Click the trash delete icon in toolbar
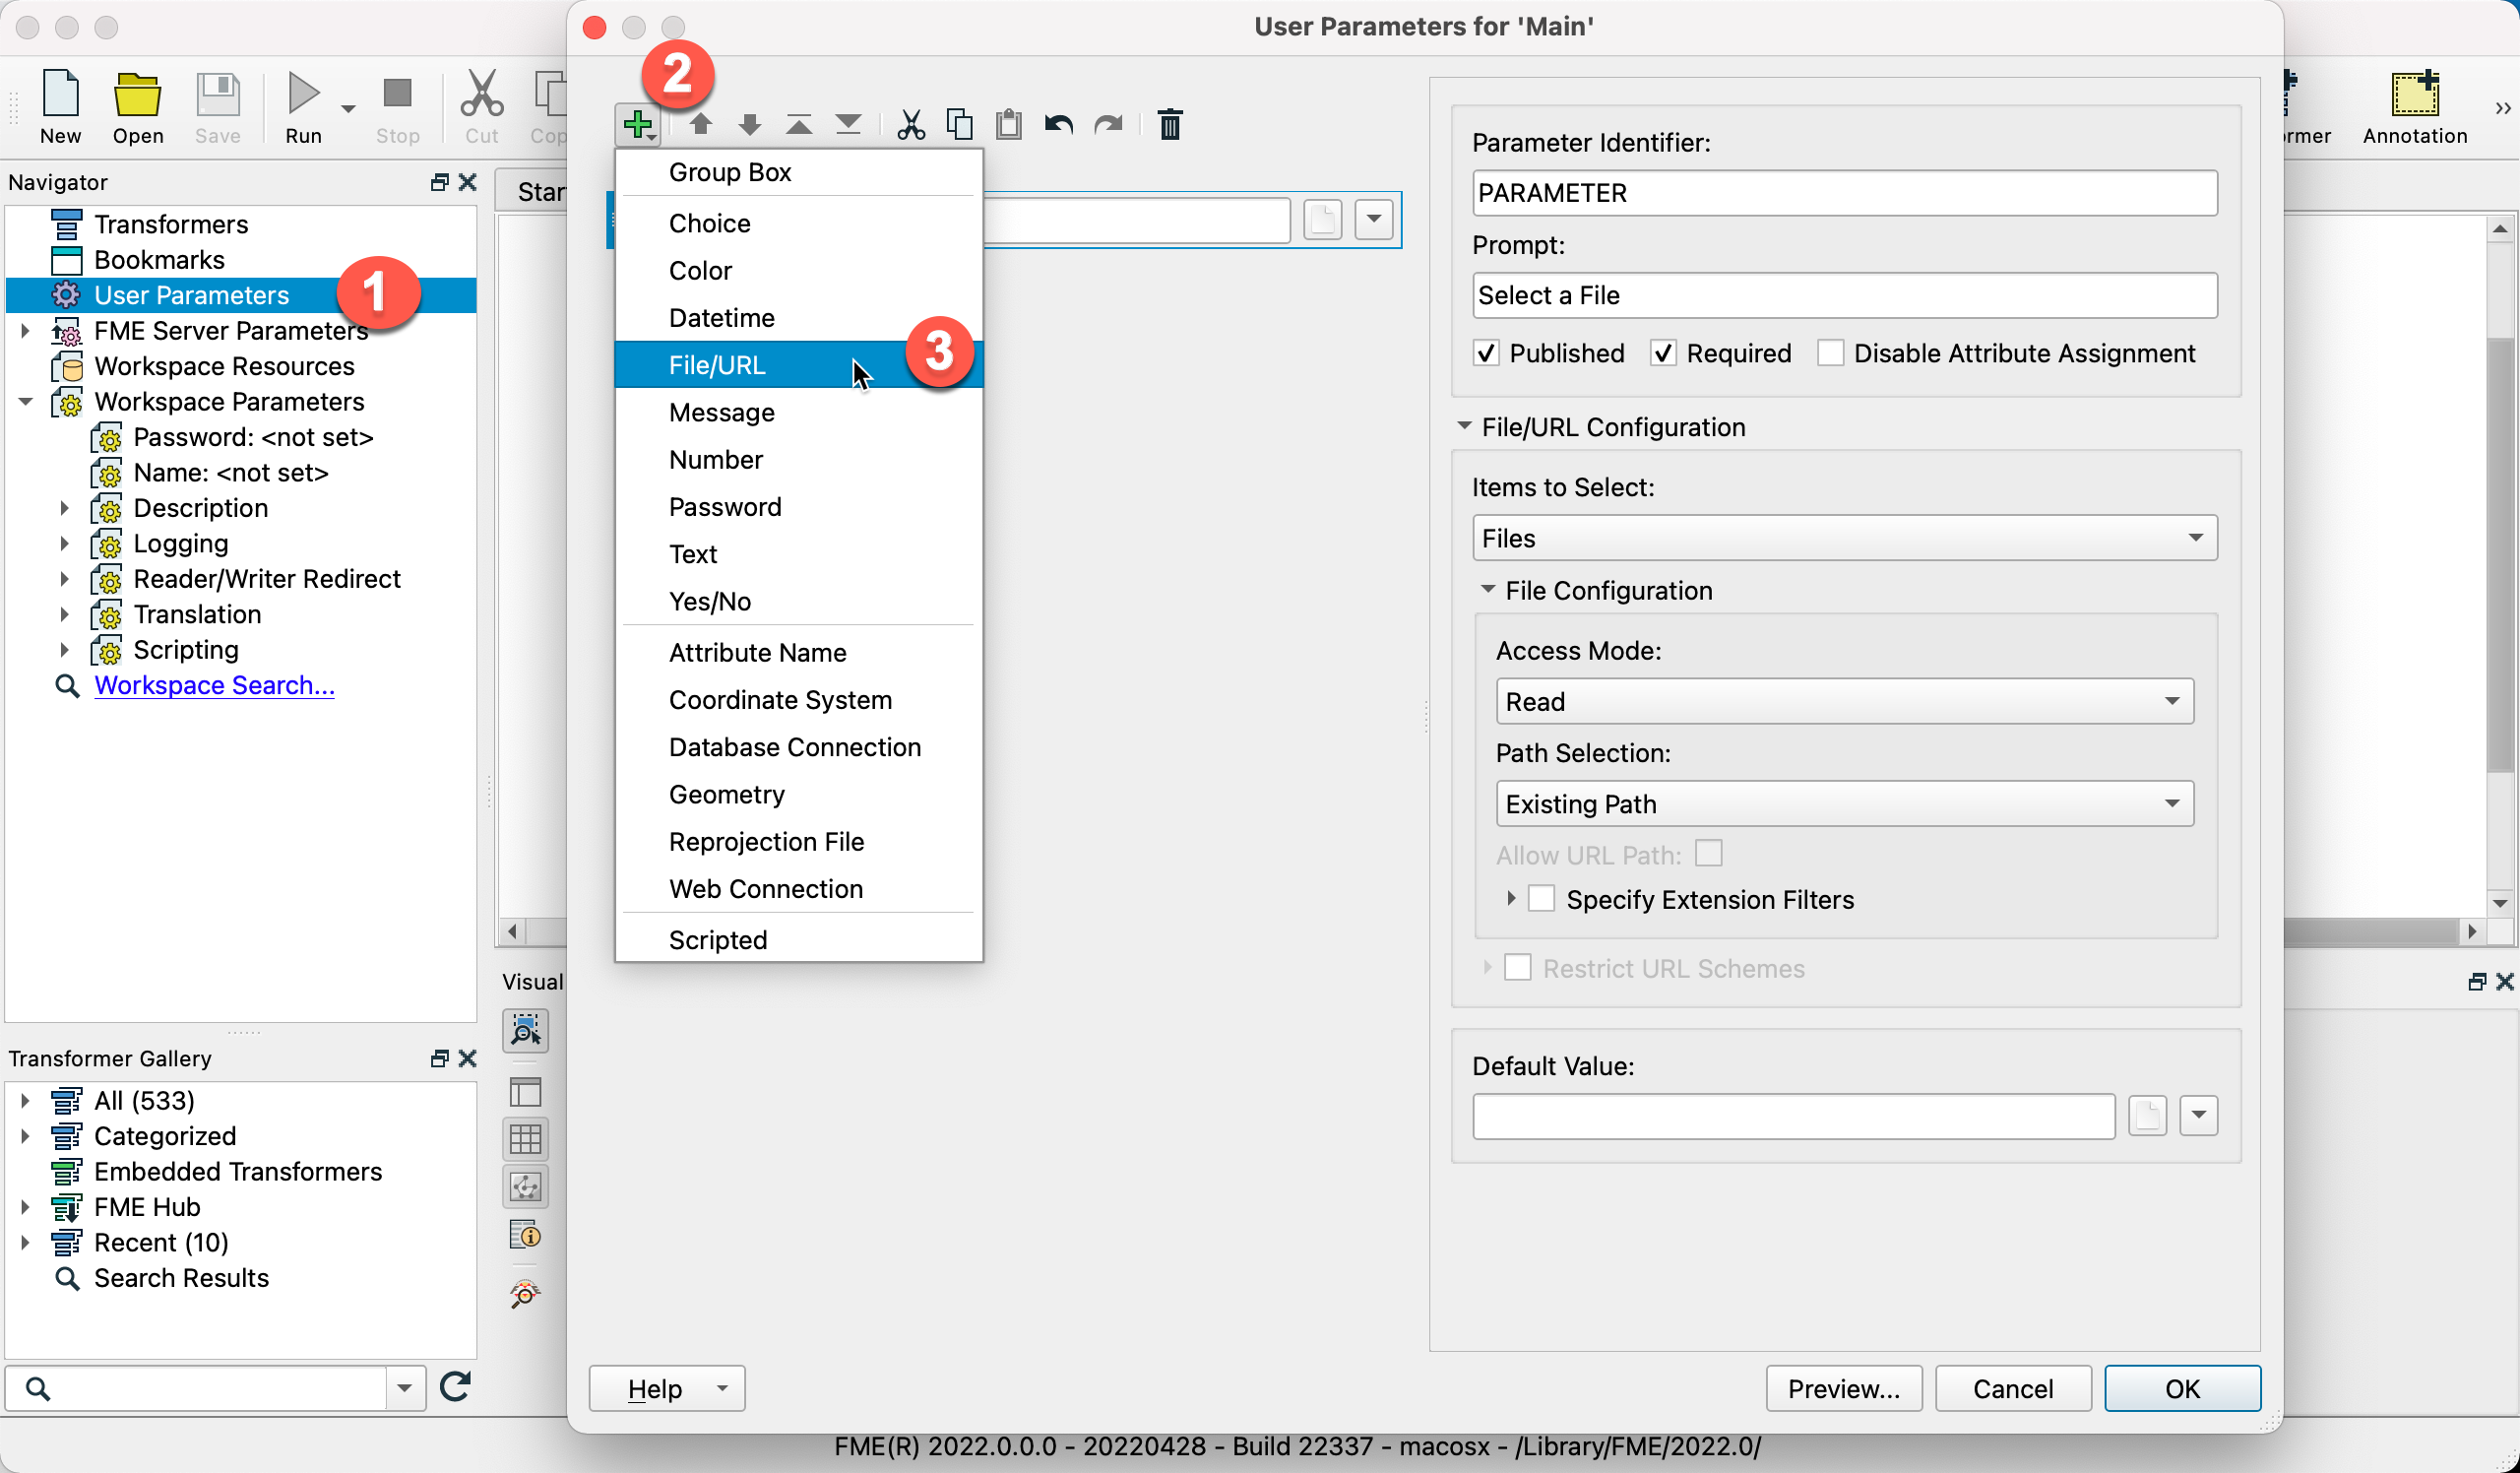The width and height of the screenshot is (2520, 1473). [x=1169, y=125]
